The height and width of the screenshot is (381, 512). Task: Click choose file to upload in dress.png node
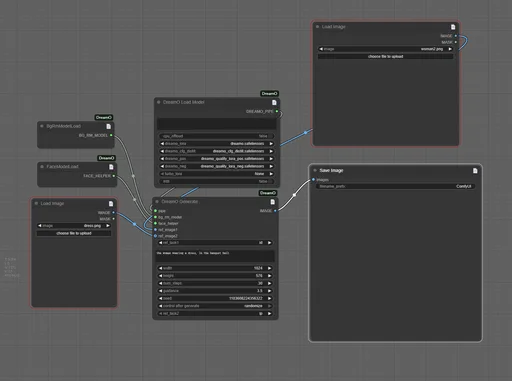point(74,233)
